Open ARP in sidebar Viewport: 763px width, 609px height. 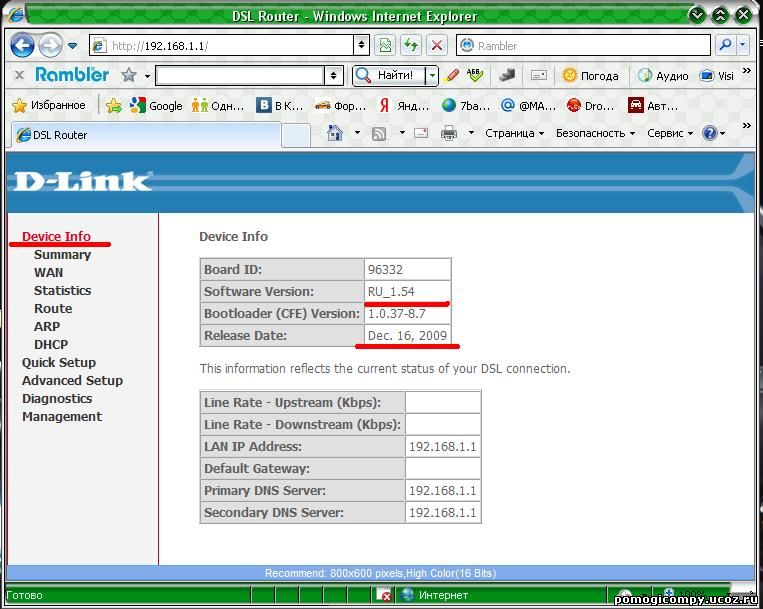pos(47,326)
